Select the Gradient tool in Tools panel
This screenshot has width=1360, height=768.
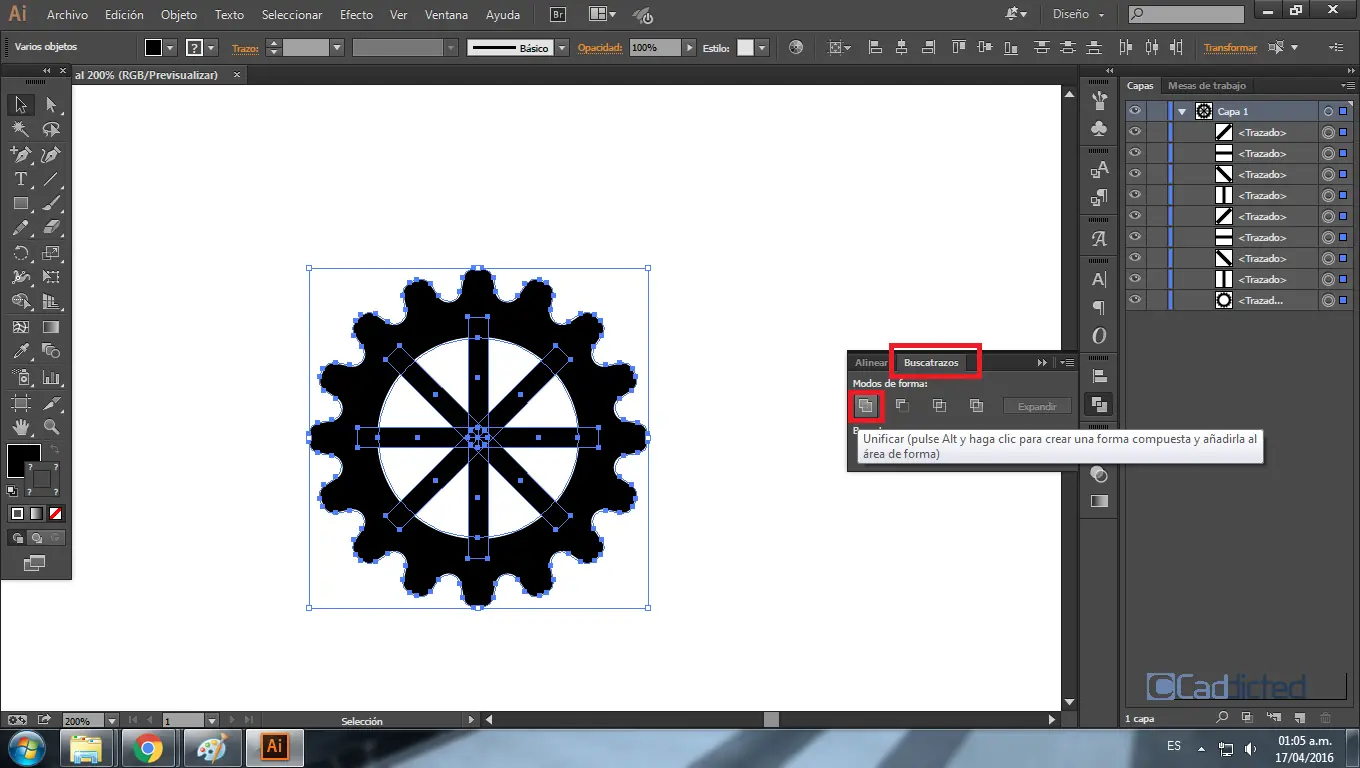[51, 327]
